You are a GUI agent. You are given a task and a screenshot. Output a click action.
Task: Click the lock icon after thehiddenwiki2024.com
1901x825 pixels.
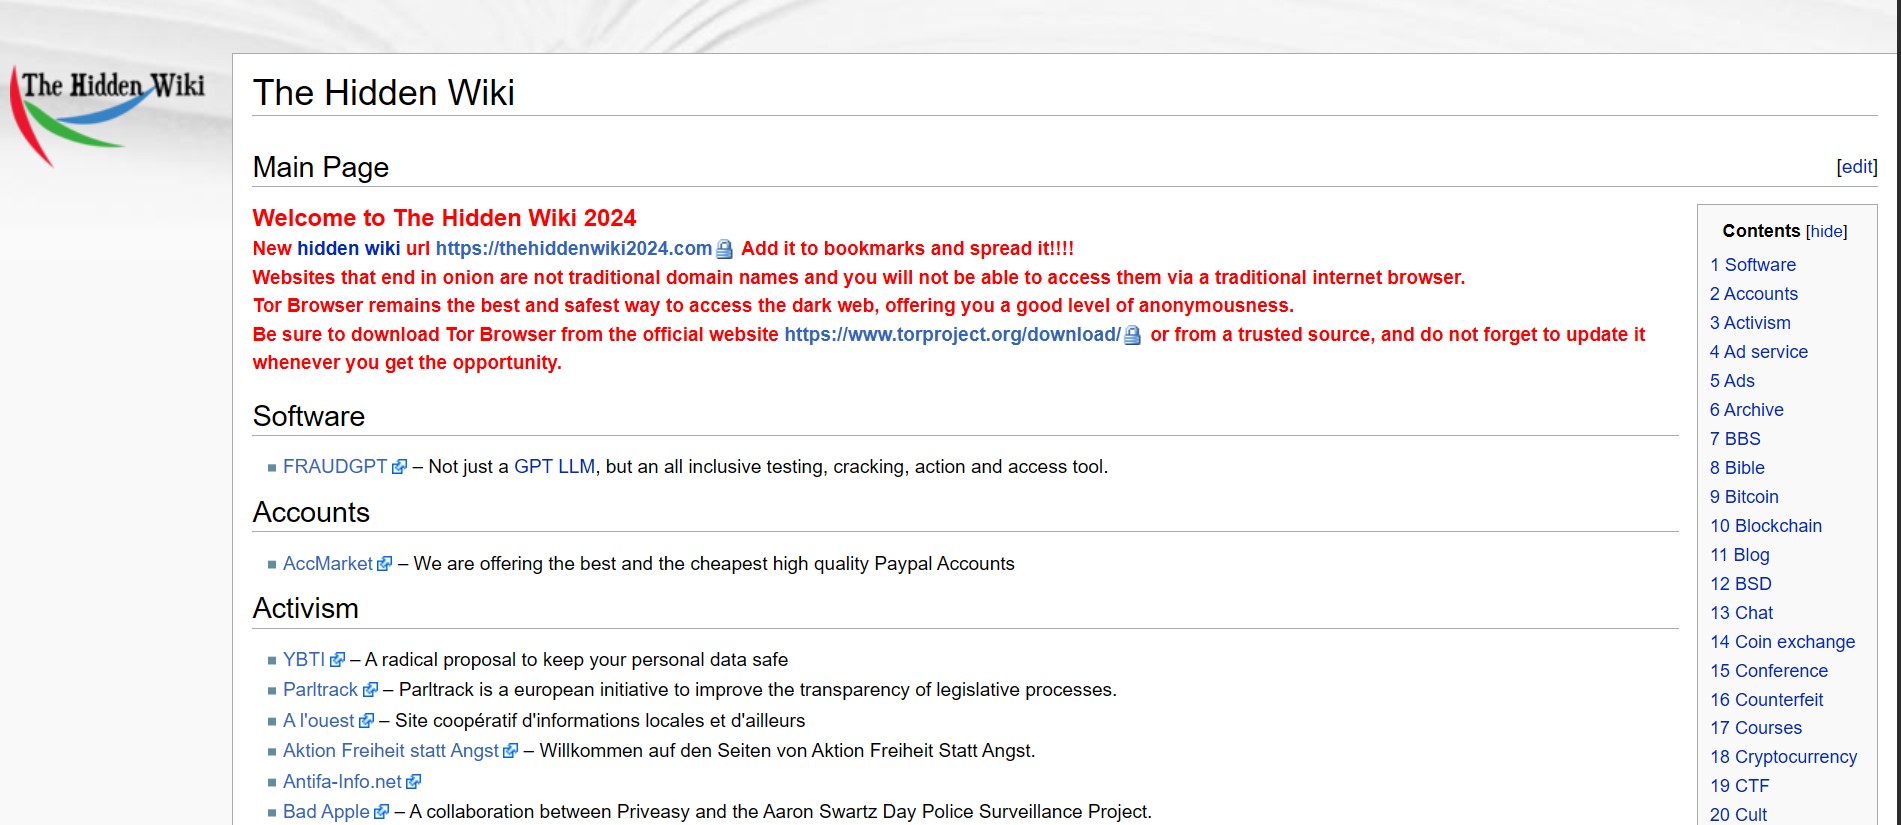point(725,250)
